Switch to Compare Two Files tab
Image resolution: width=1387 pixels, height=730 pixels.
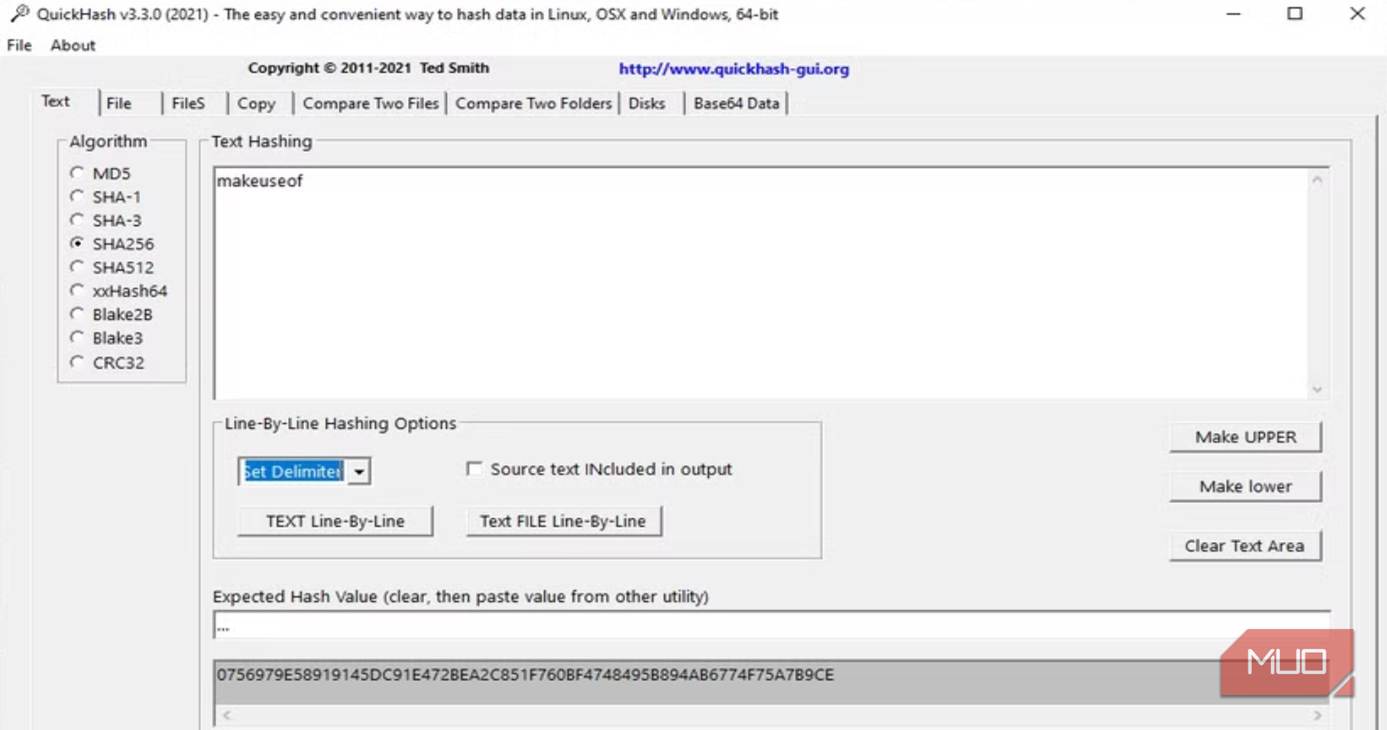[x=370, y=103]
